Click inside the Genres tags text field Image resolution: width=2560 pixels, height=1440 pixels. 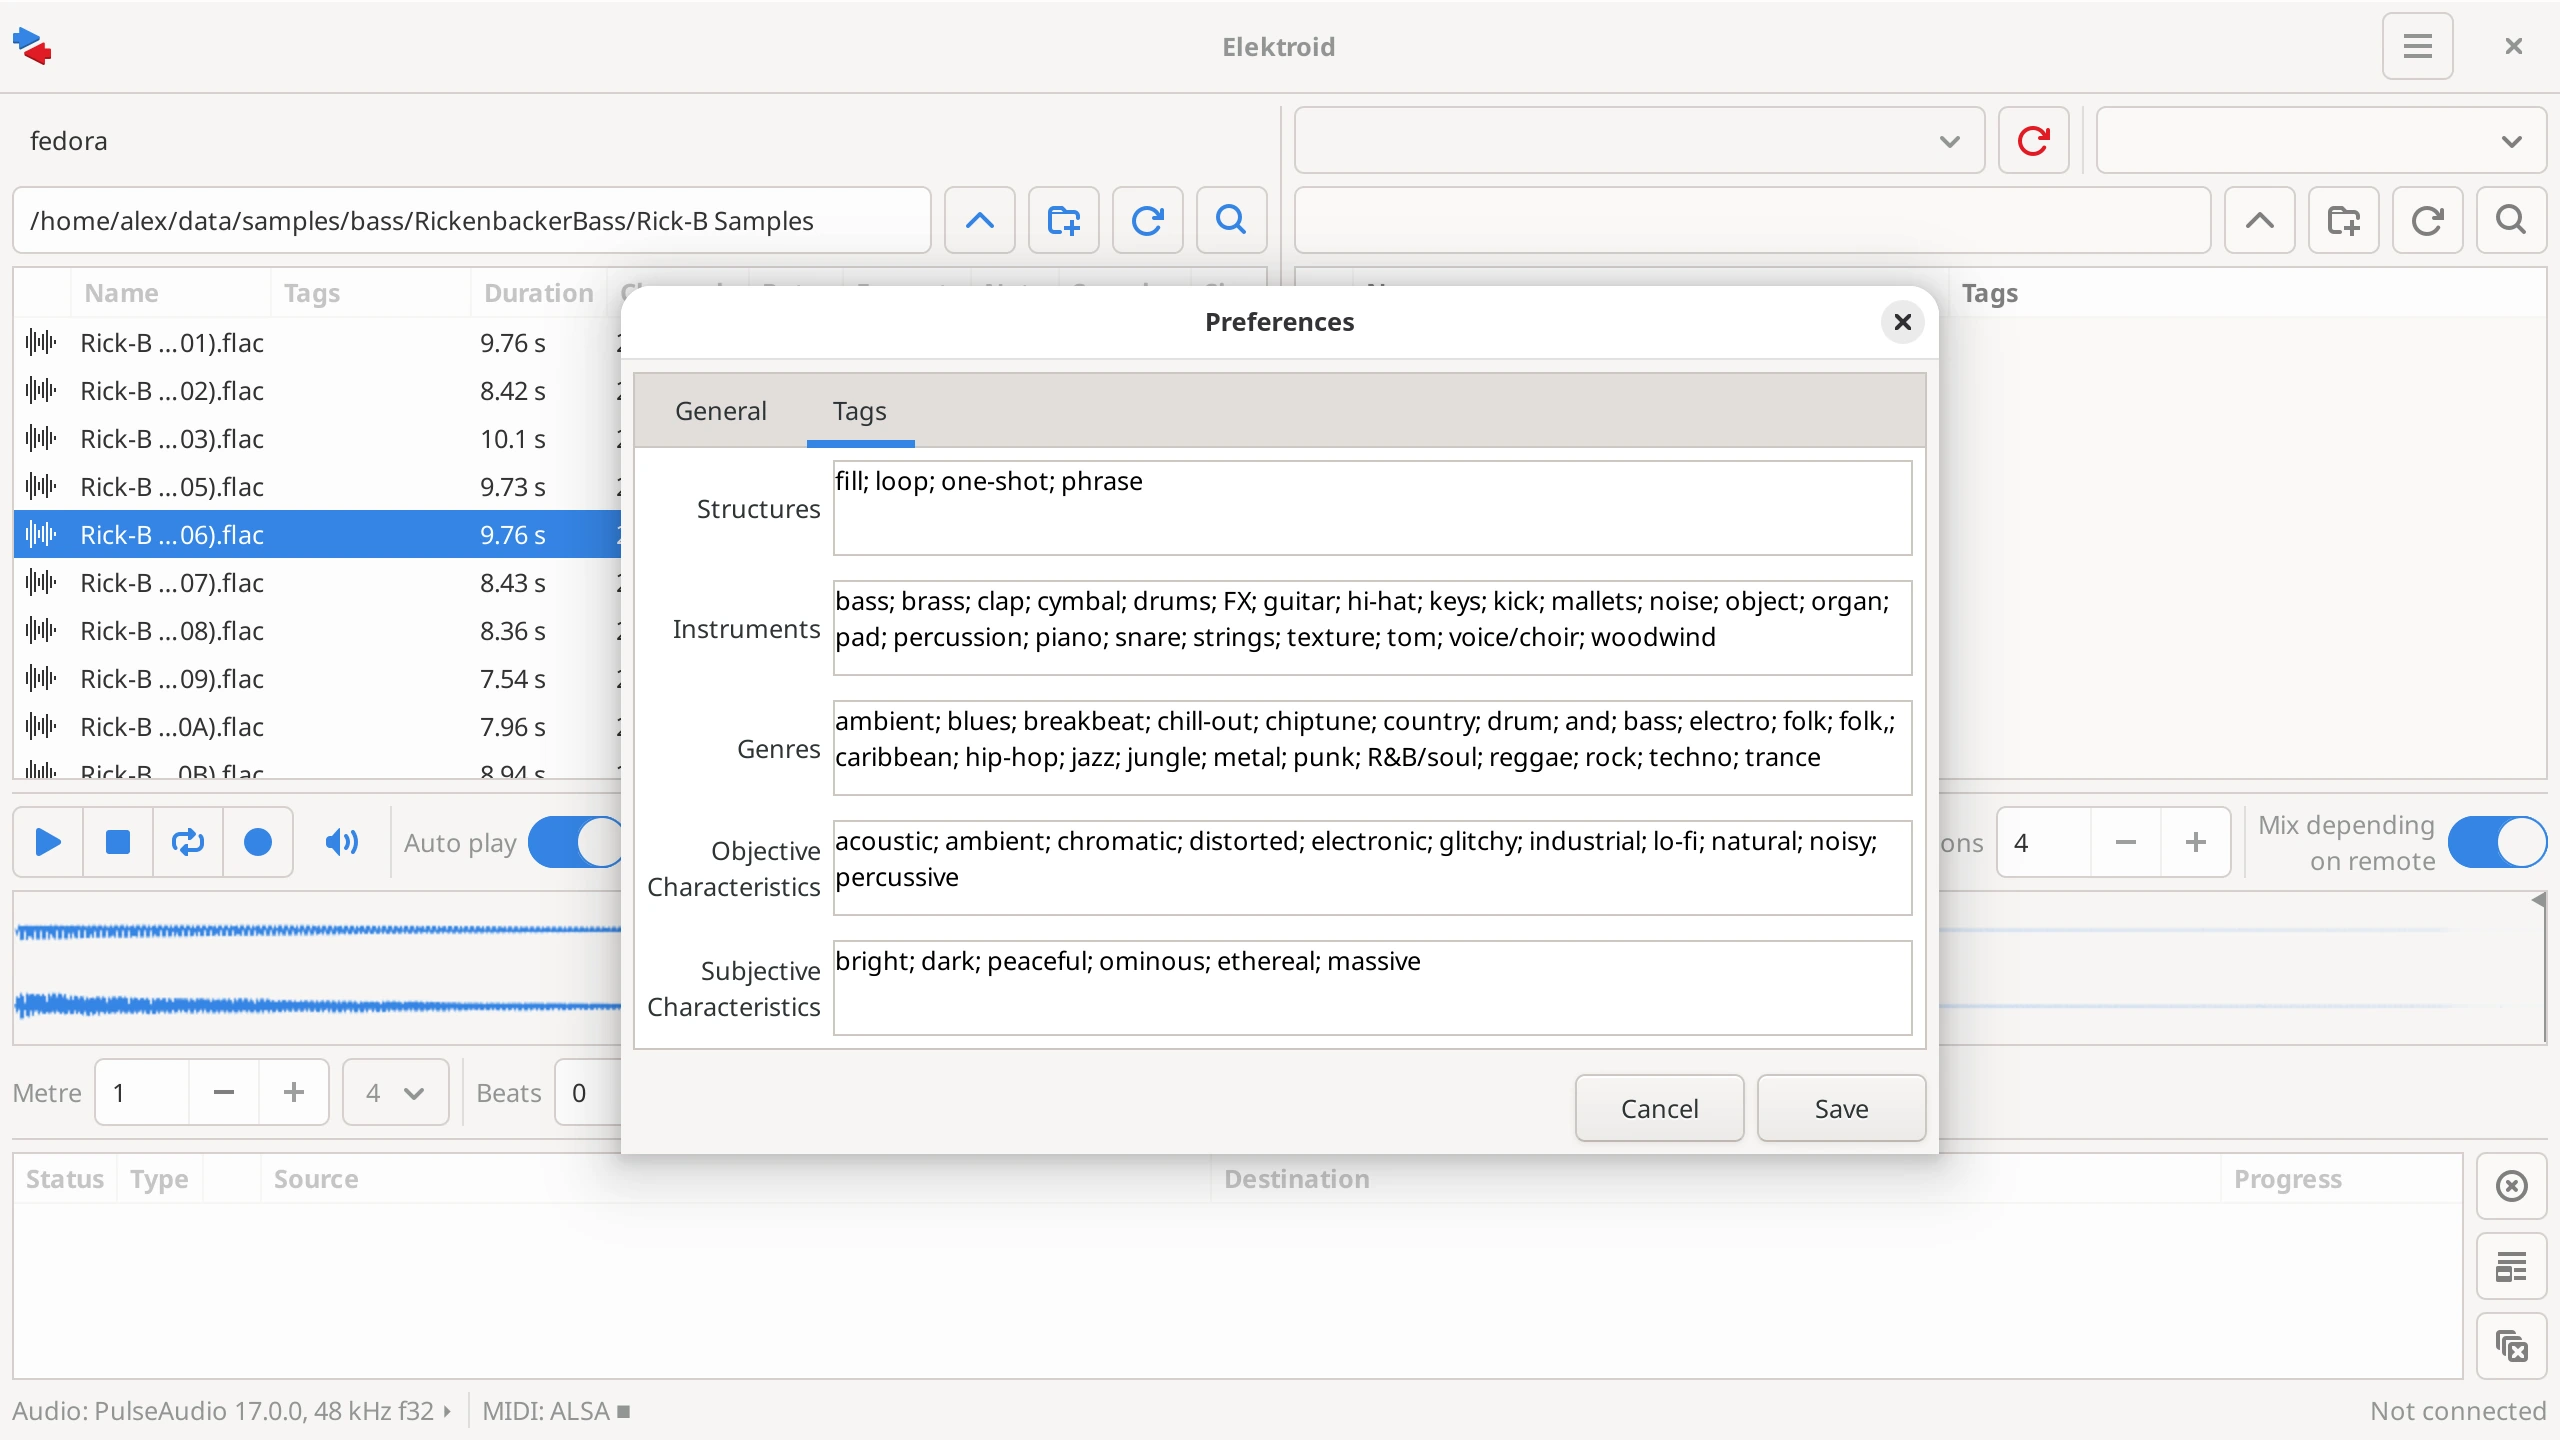point(1370,747)
